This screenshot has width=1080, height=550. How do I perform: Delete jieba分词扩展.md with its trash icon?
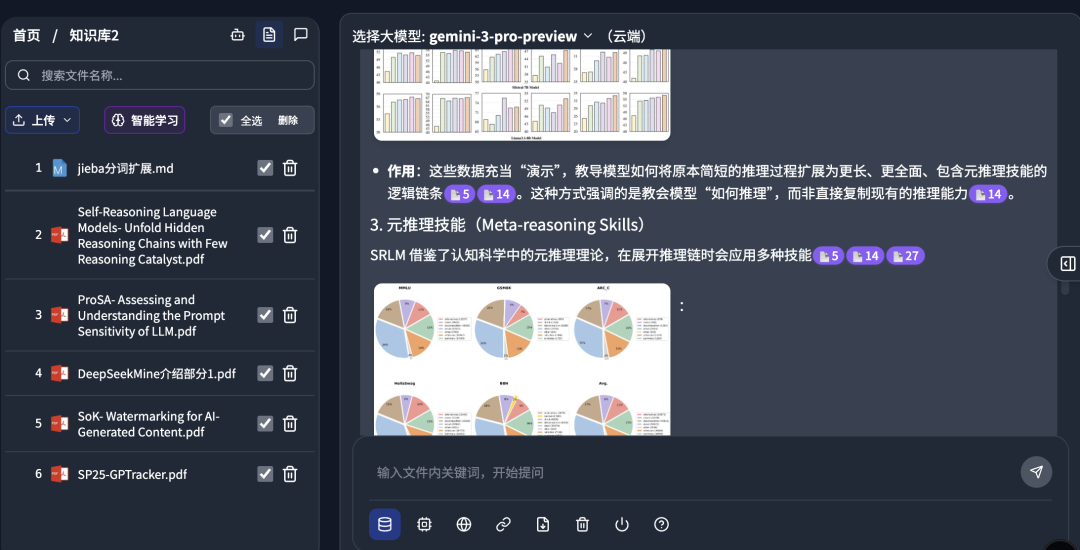pos(290,168)
